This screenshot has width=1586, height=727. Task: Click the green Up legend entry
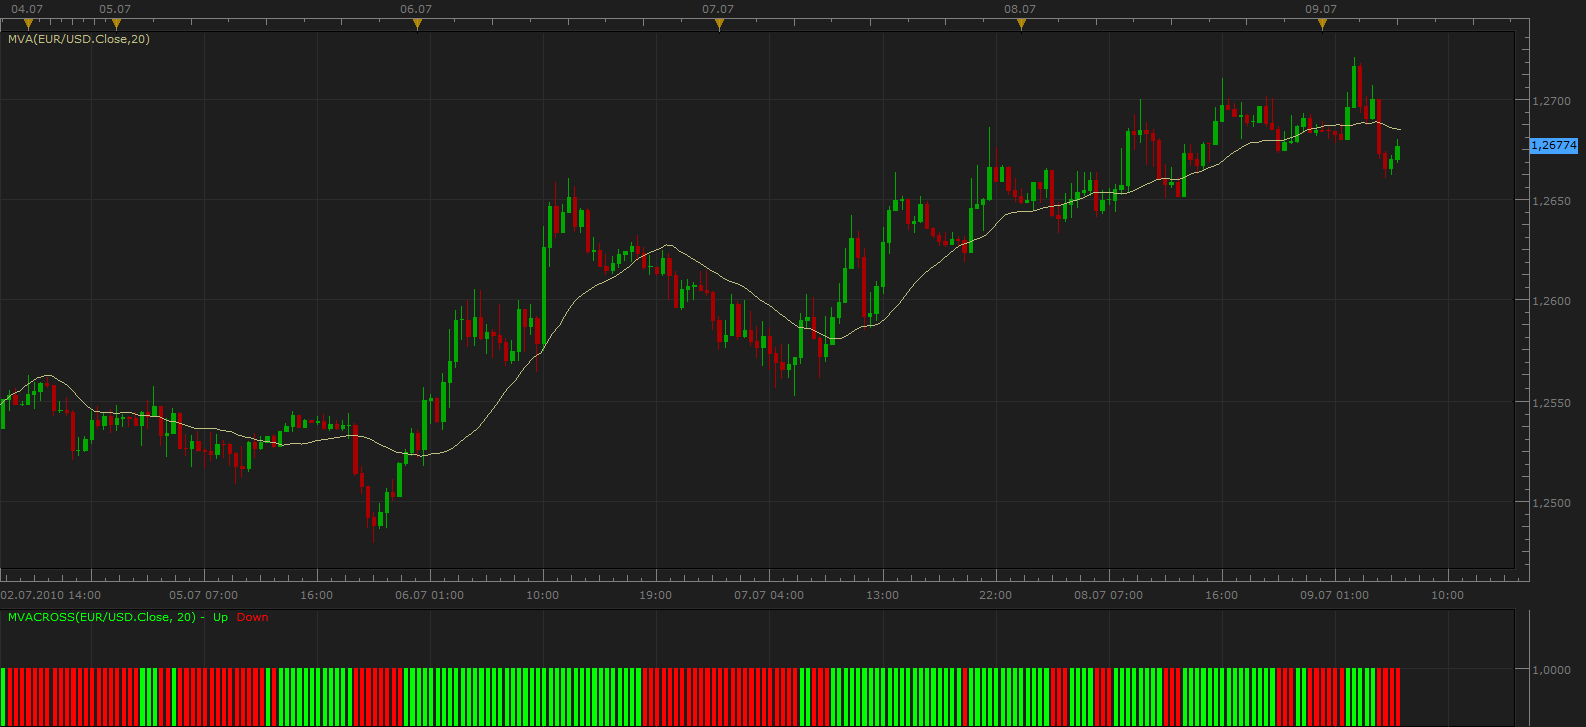(220, 617)
